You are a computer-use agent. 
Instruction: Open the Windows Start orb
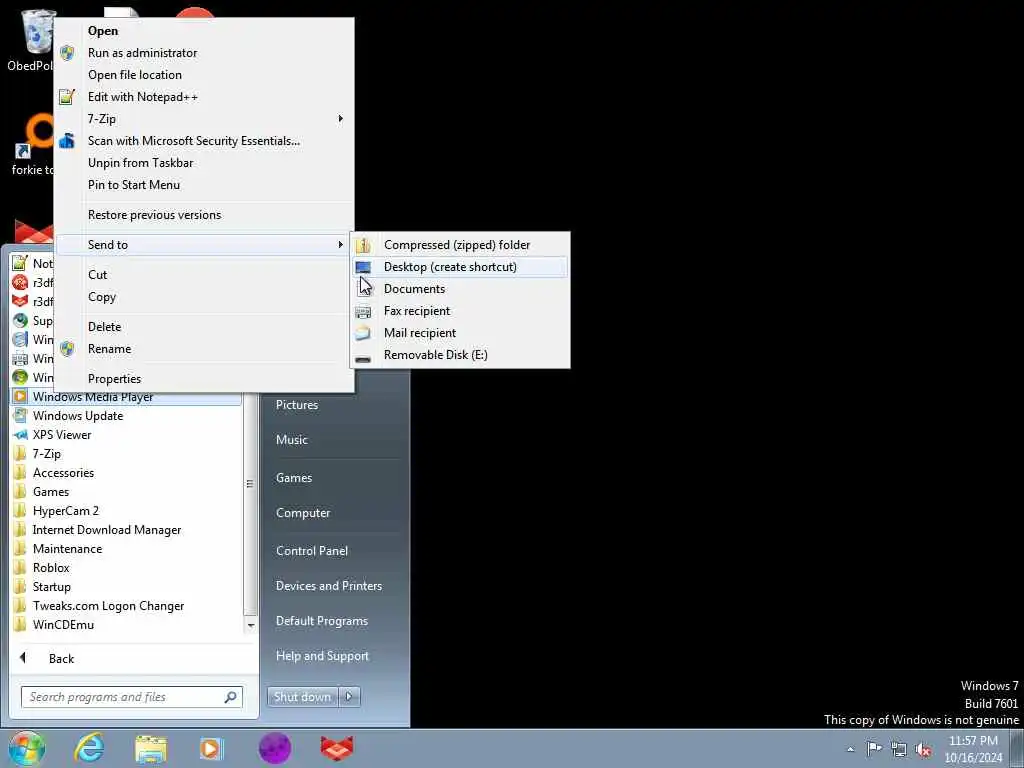pyautogui.click(x=27, y=749)
